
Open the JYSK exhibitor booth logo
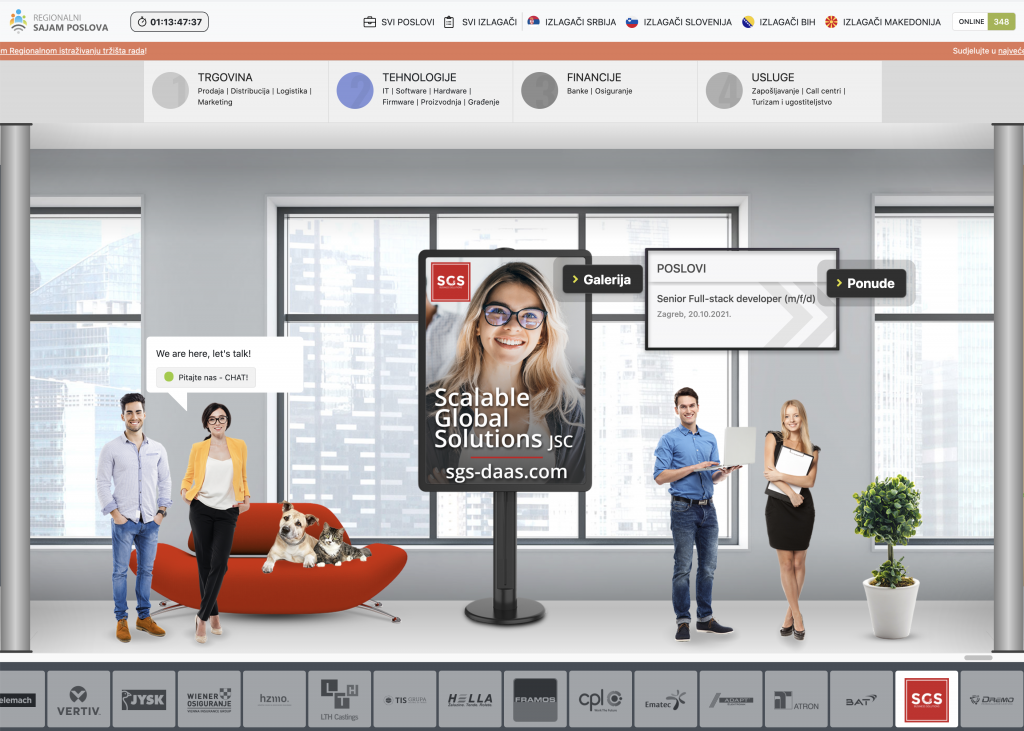[x=144, y=699]
